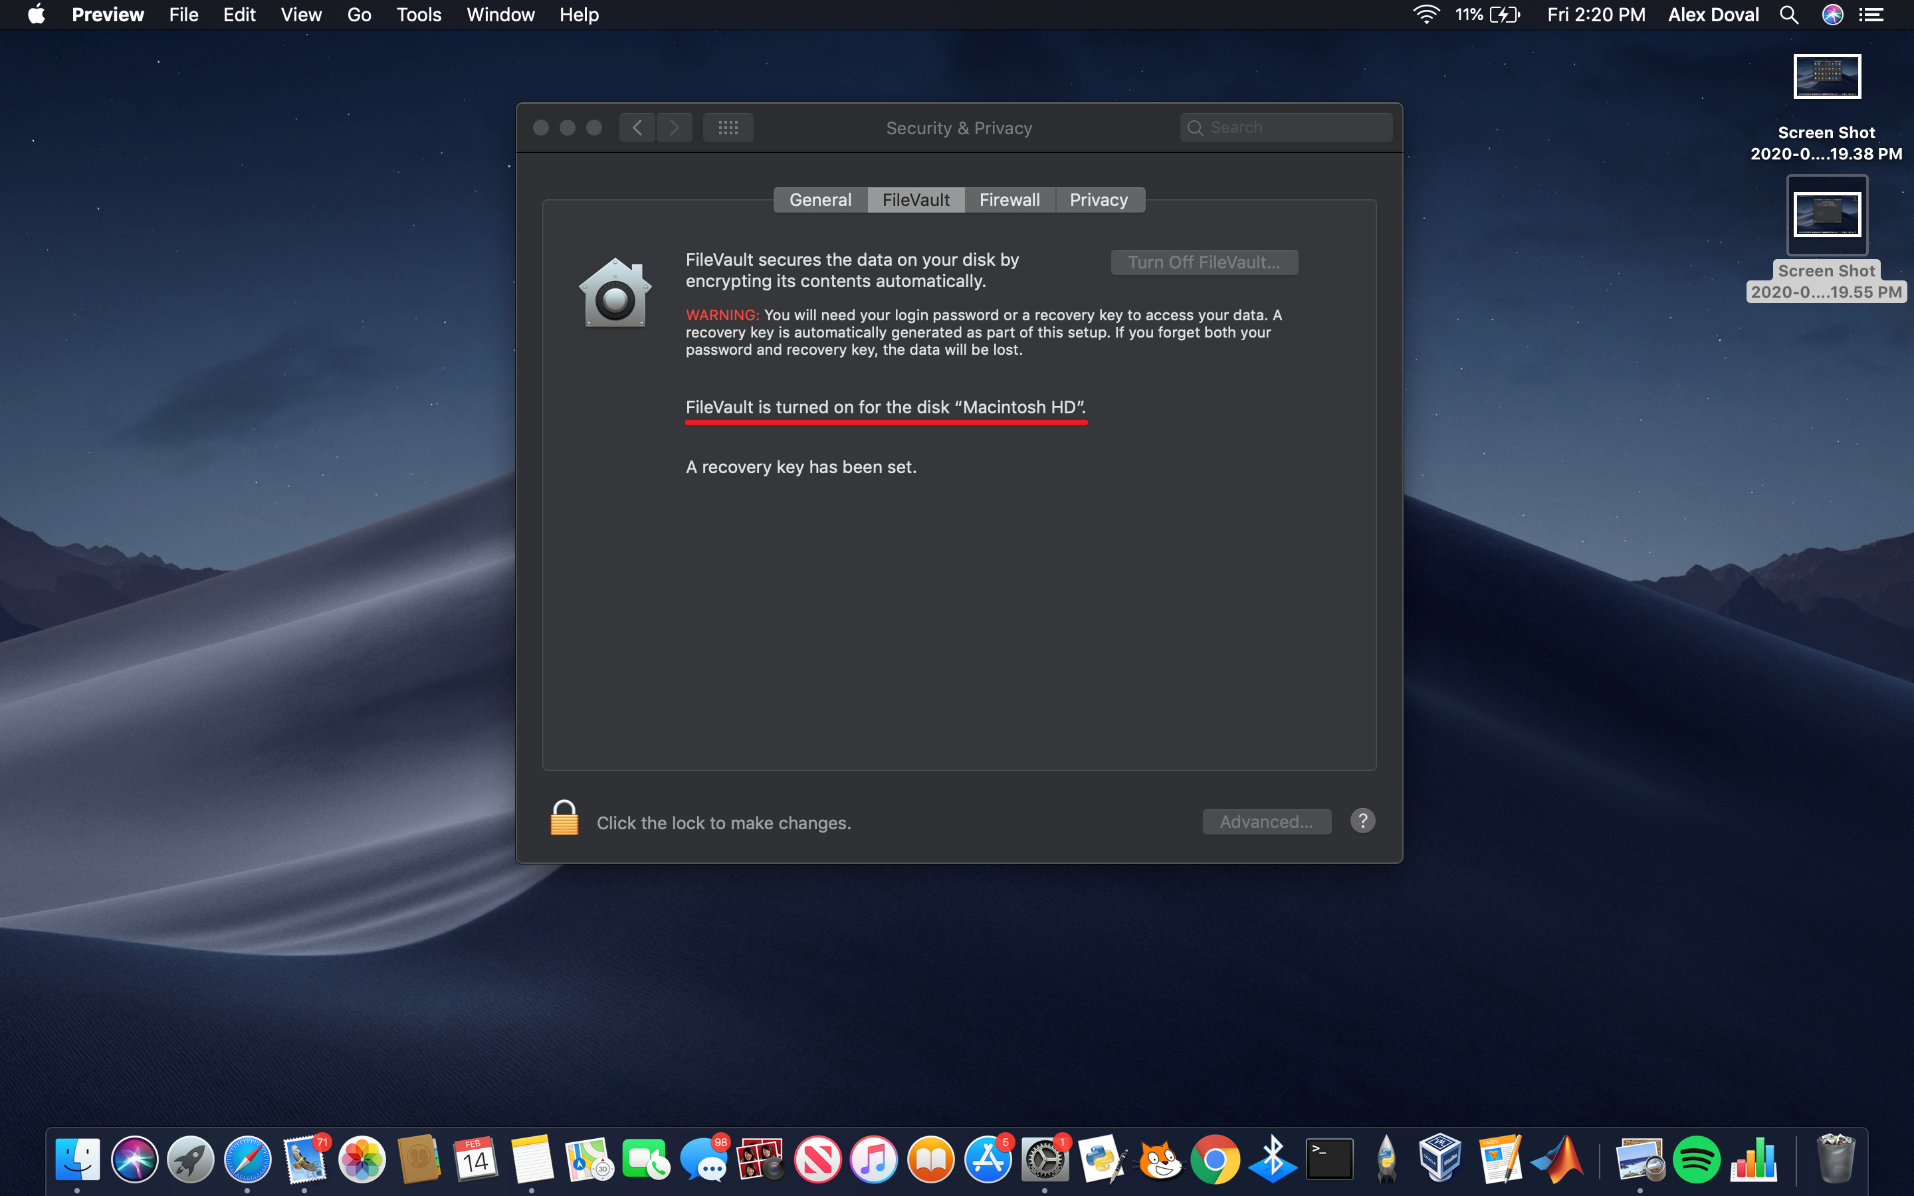Open the File menu
Viewport: 1914px width, 1196px height.
pos(184,15)
